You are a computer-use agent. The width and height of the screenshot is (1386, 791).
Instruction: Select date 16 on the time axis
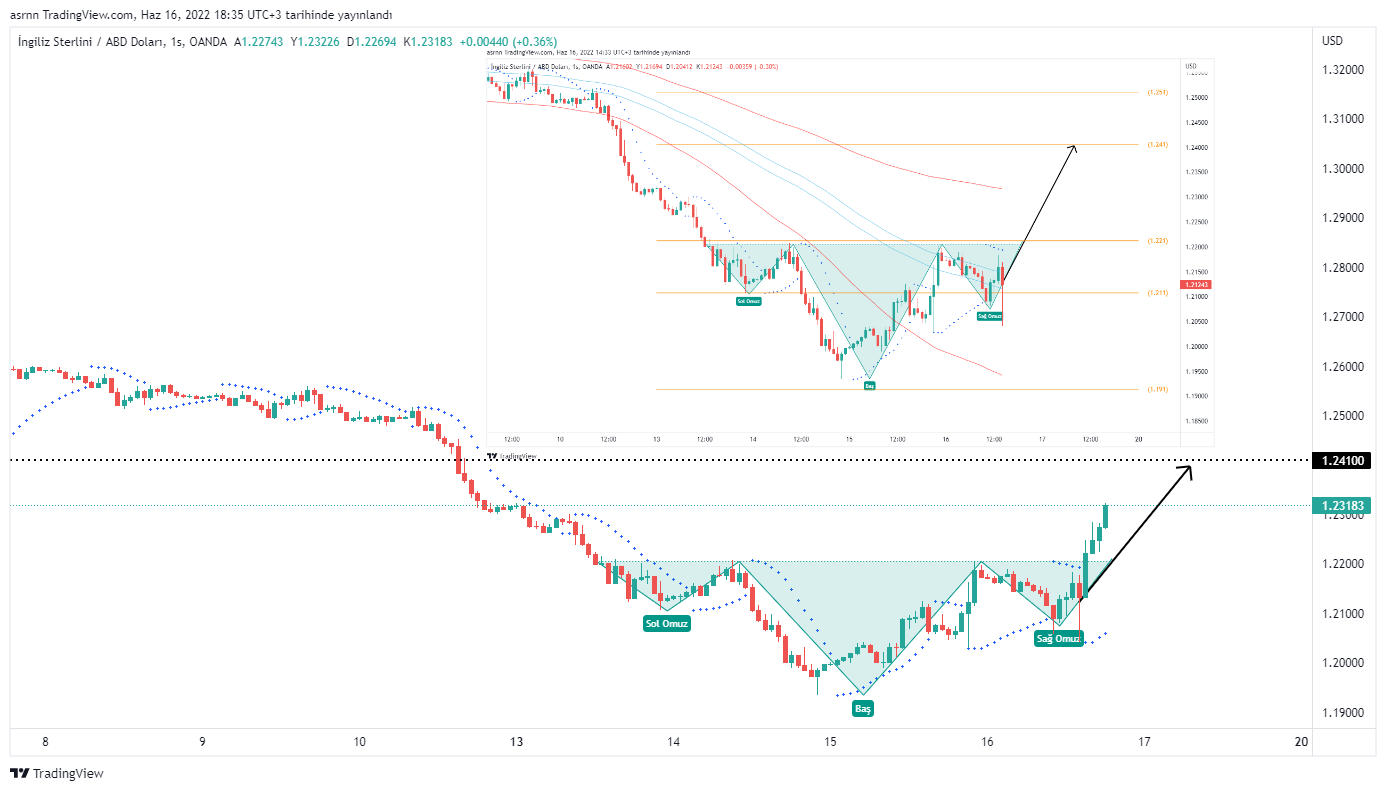tap(987, 742)
